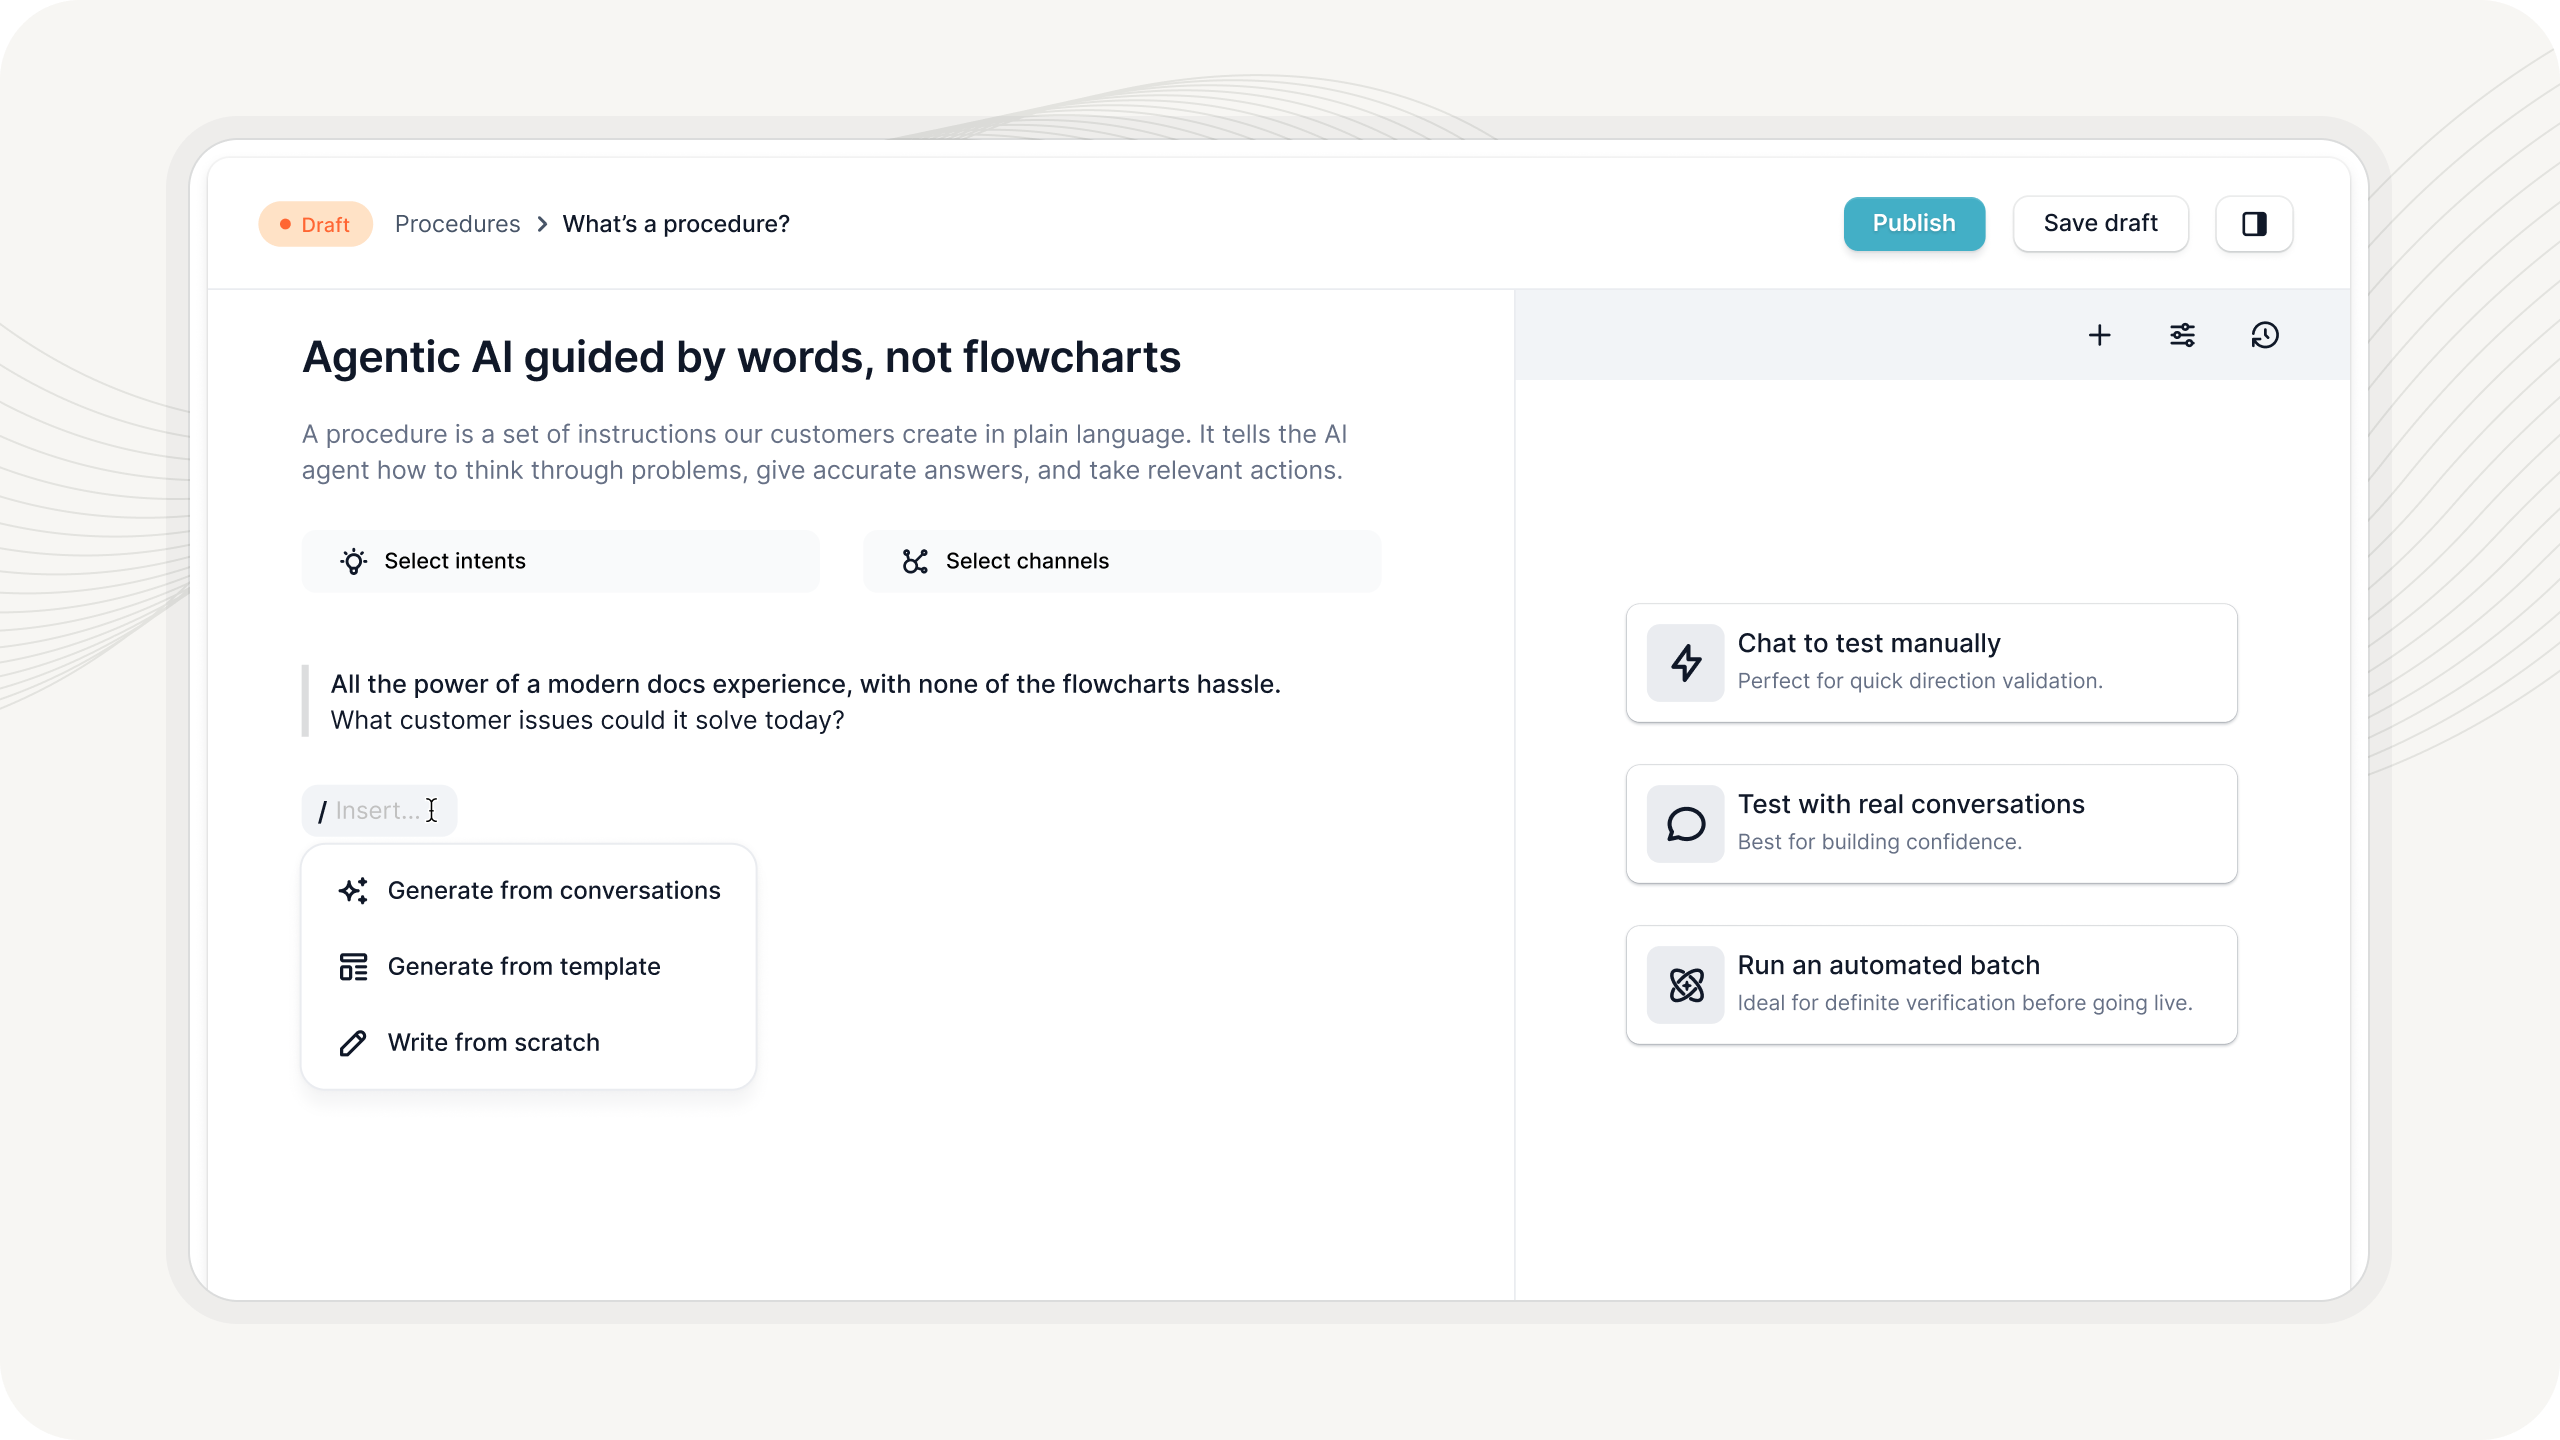Select Write from scratch option
The width and height of the screenshot is (2560, 1440).
[494, 1043]
